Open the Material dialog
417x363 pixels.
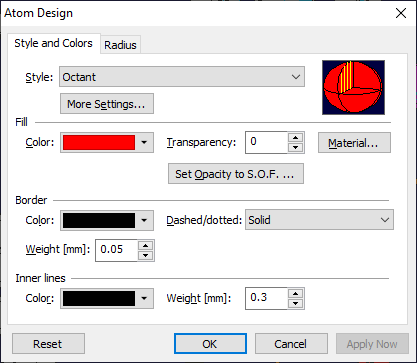pyautogui.click(x=354, y=143)
